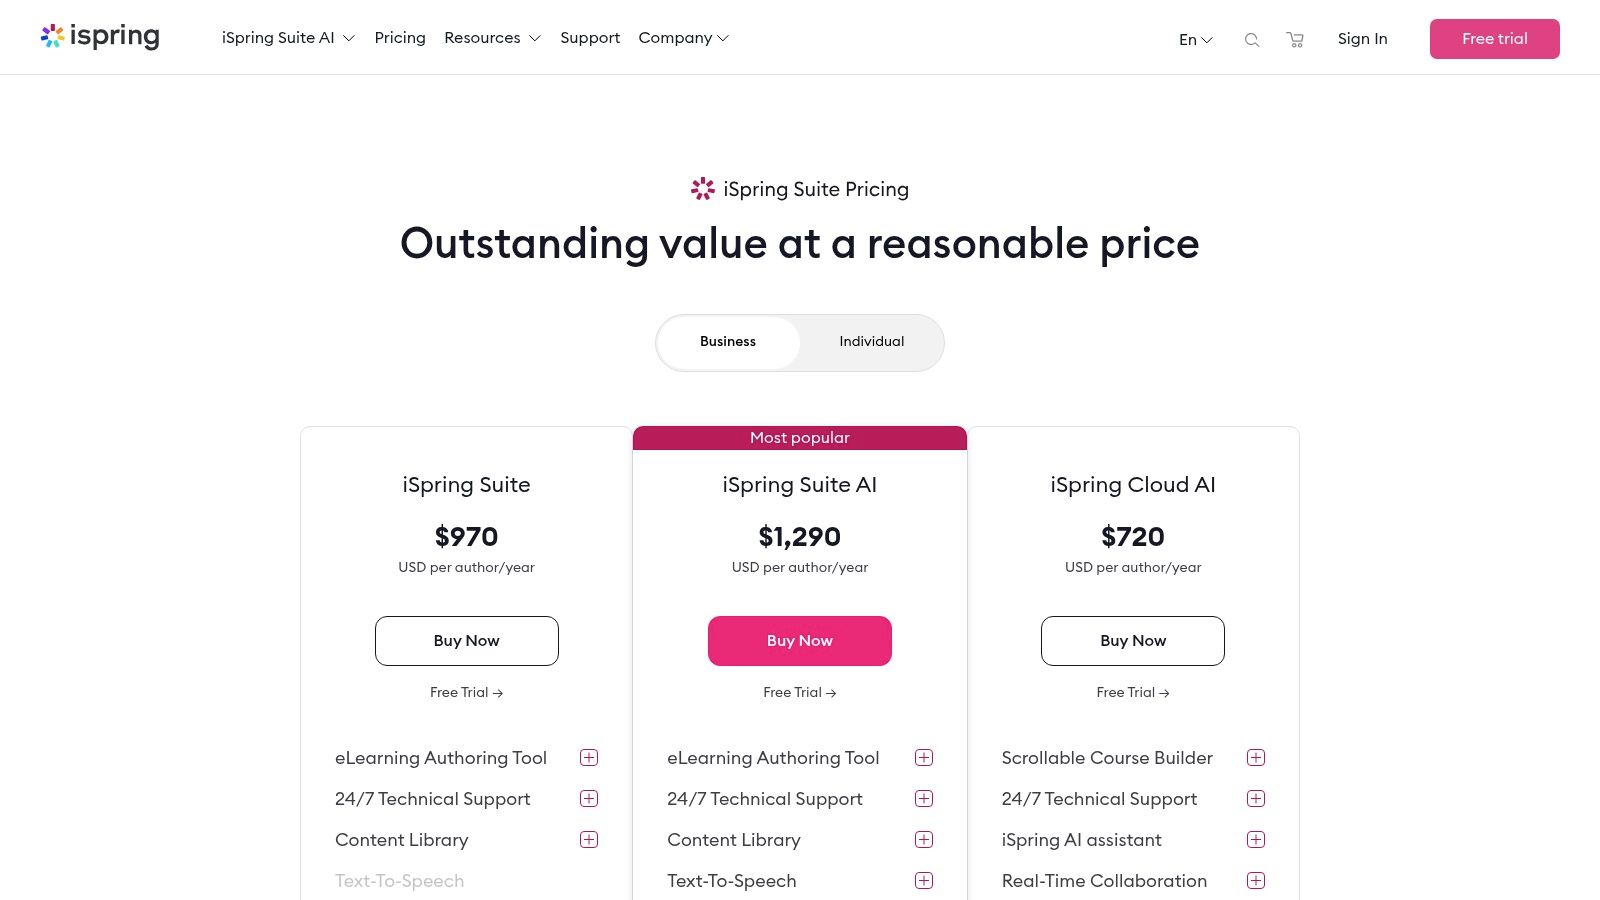Image resolution: width=1600 pixels, height=900 pixels.
Task: Expand Content Library plus in iSpring Suite
Action: click(589, 840)
